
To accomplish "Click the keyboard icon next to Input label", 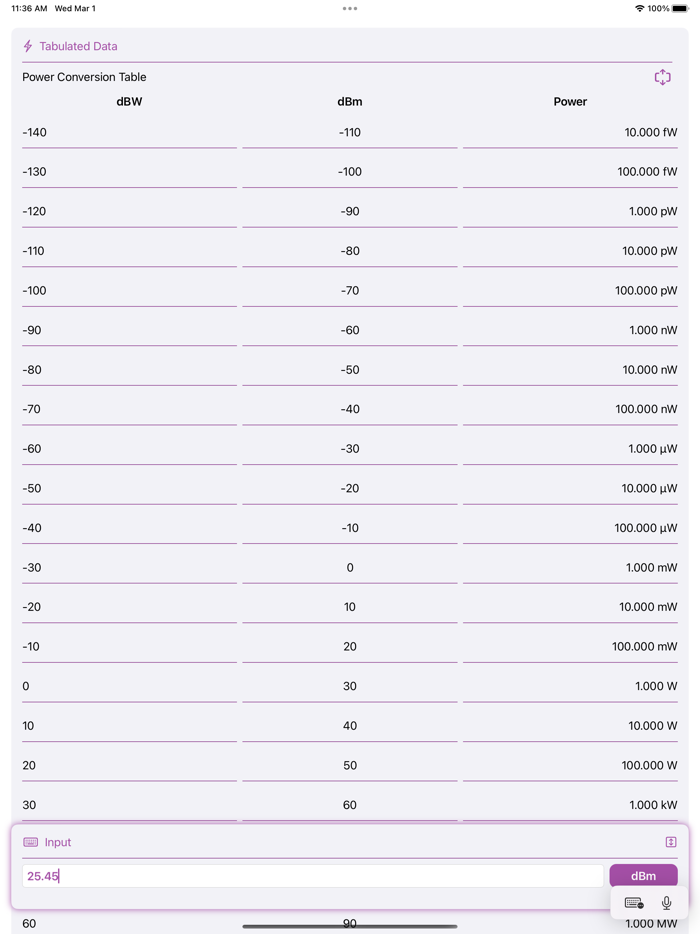I will click(31, 842).
